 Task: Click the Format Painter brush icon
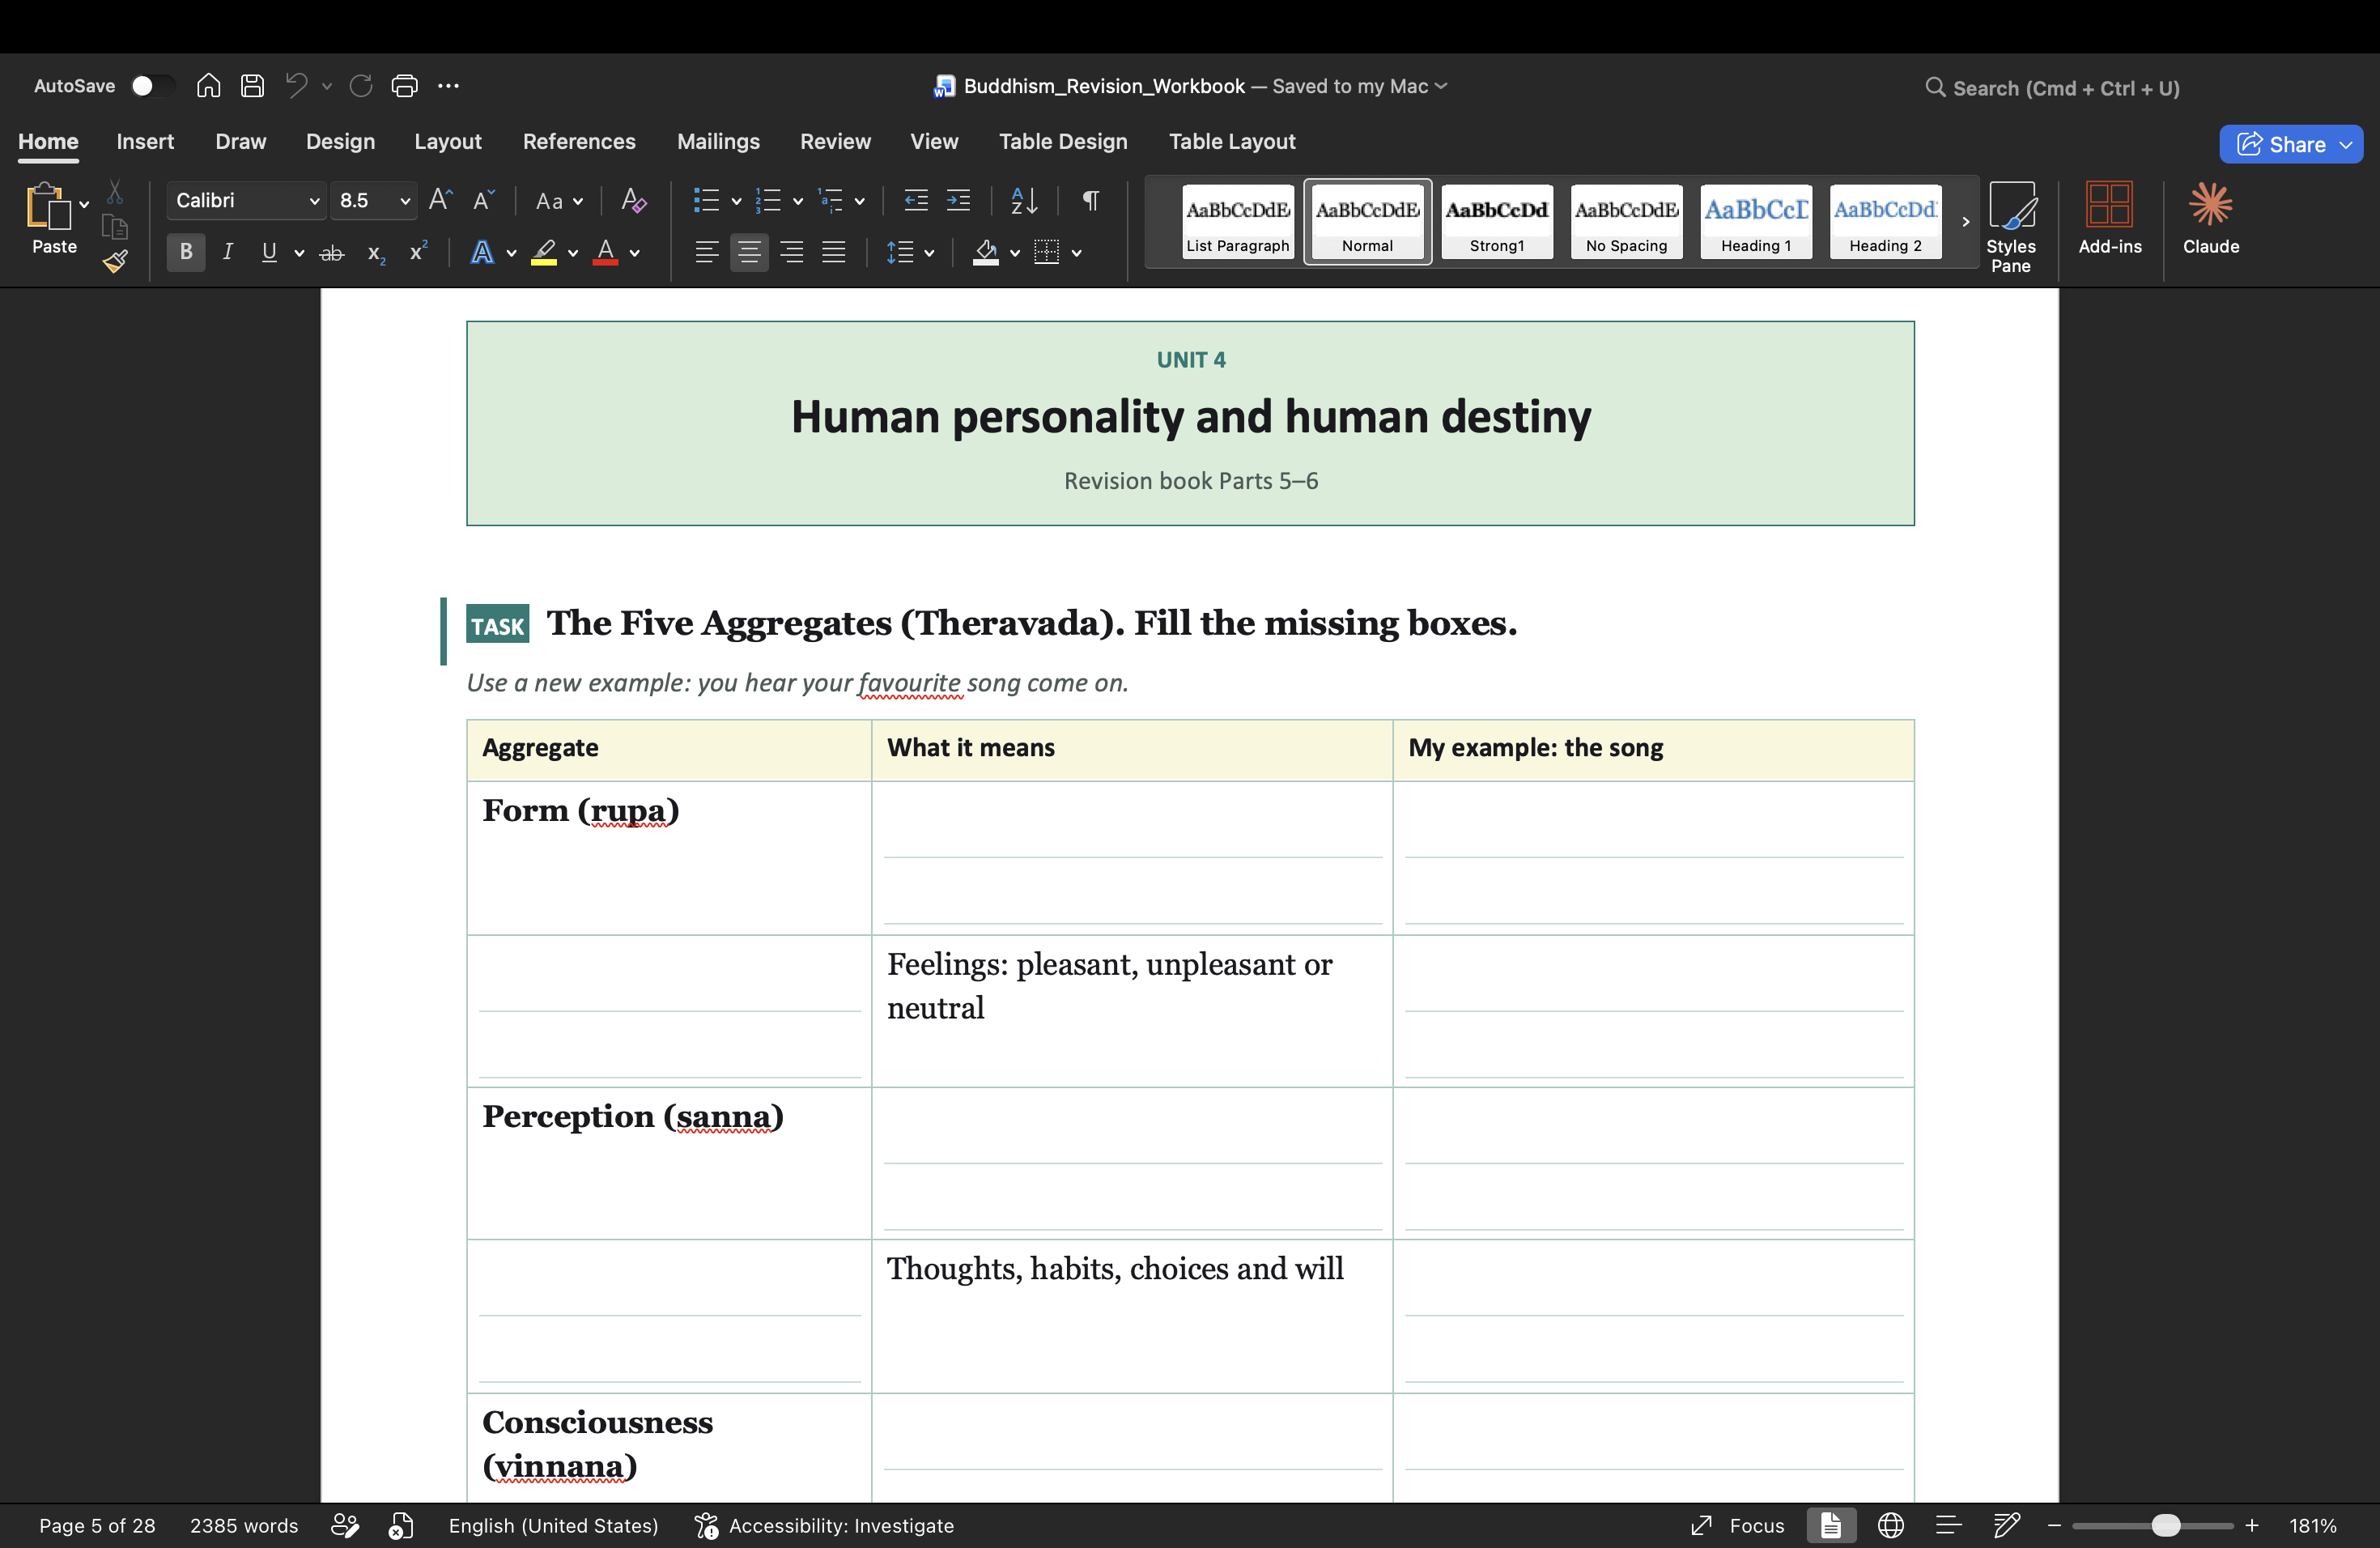115,262
